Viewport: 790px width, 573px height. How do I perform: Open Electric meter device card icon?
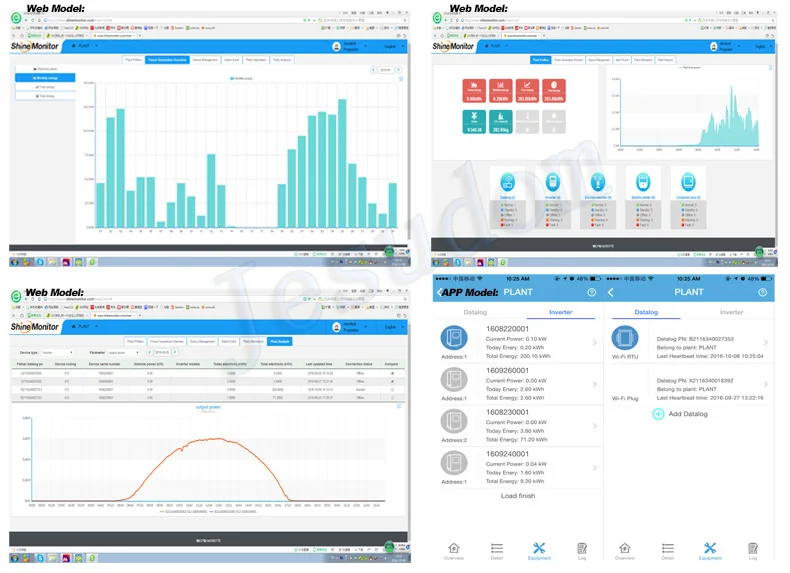(x=643, y=181)
